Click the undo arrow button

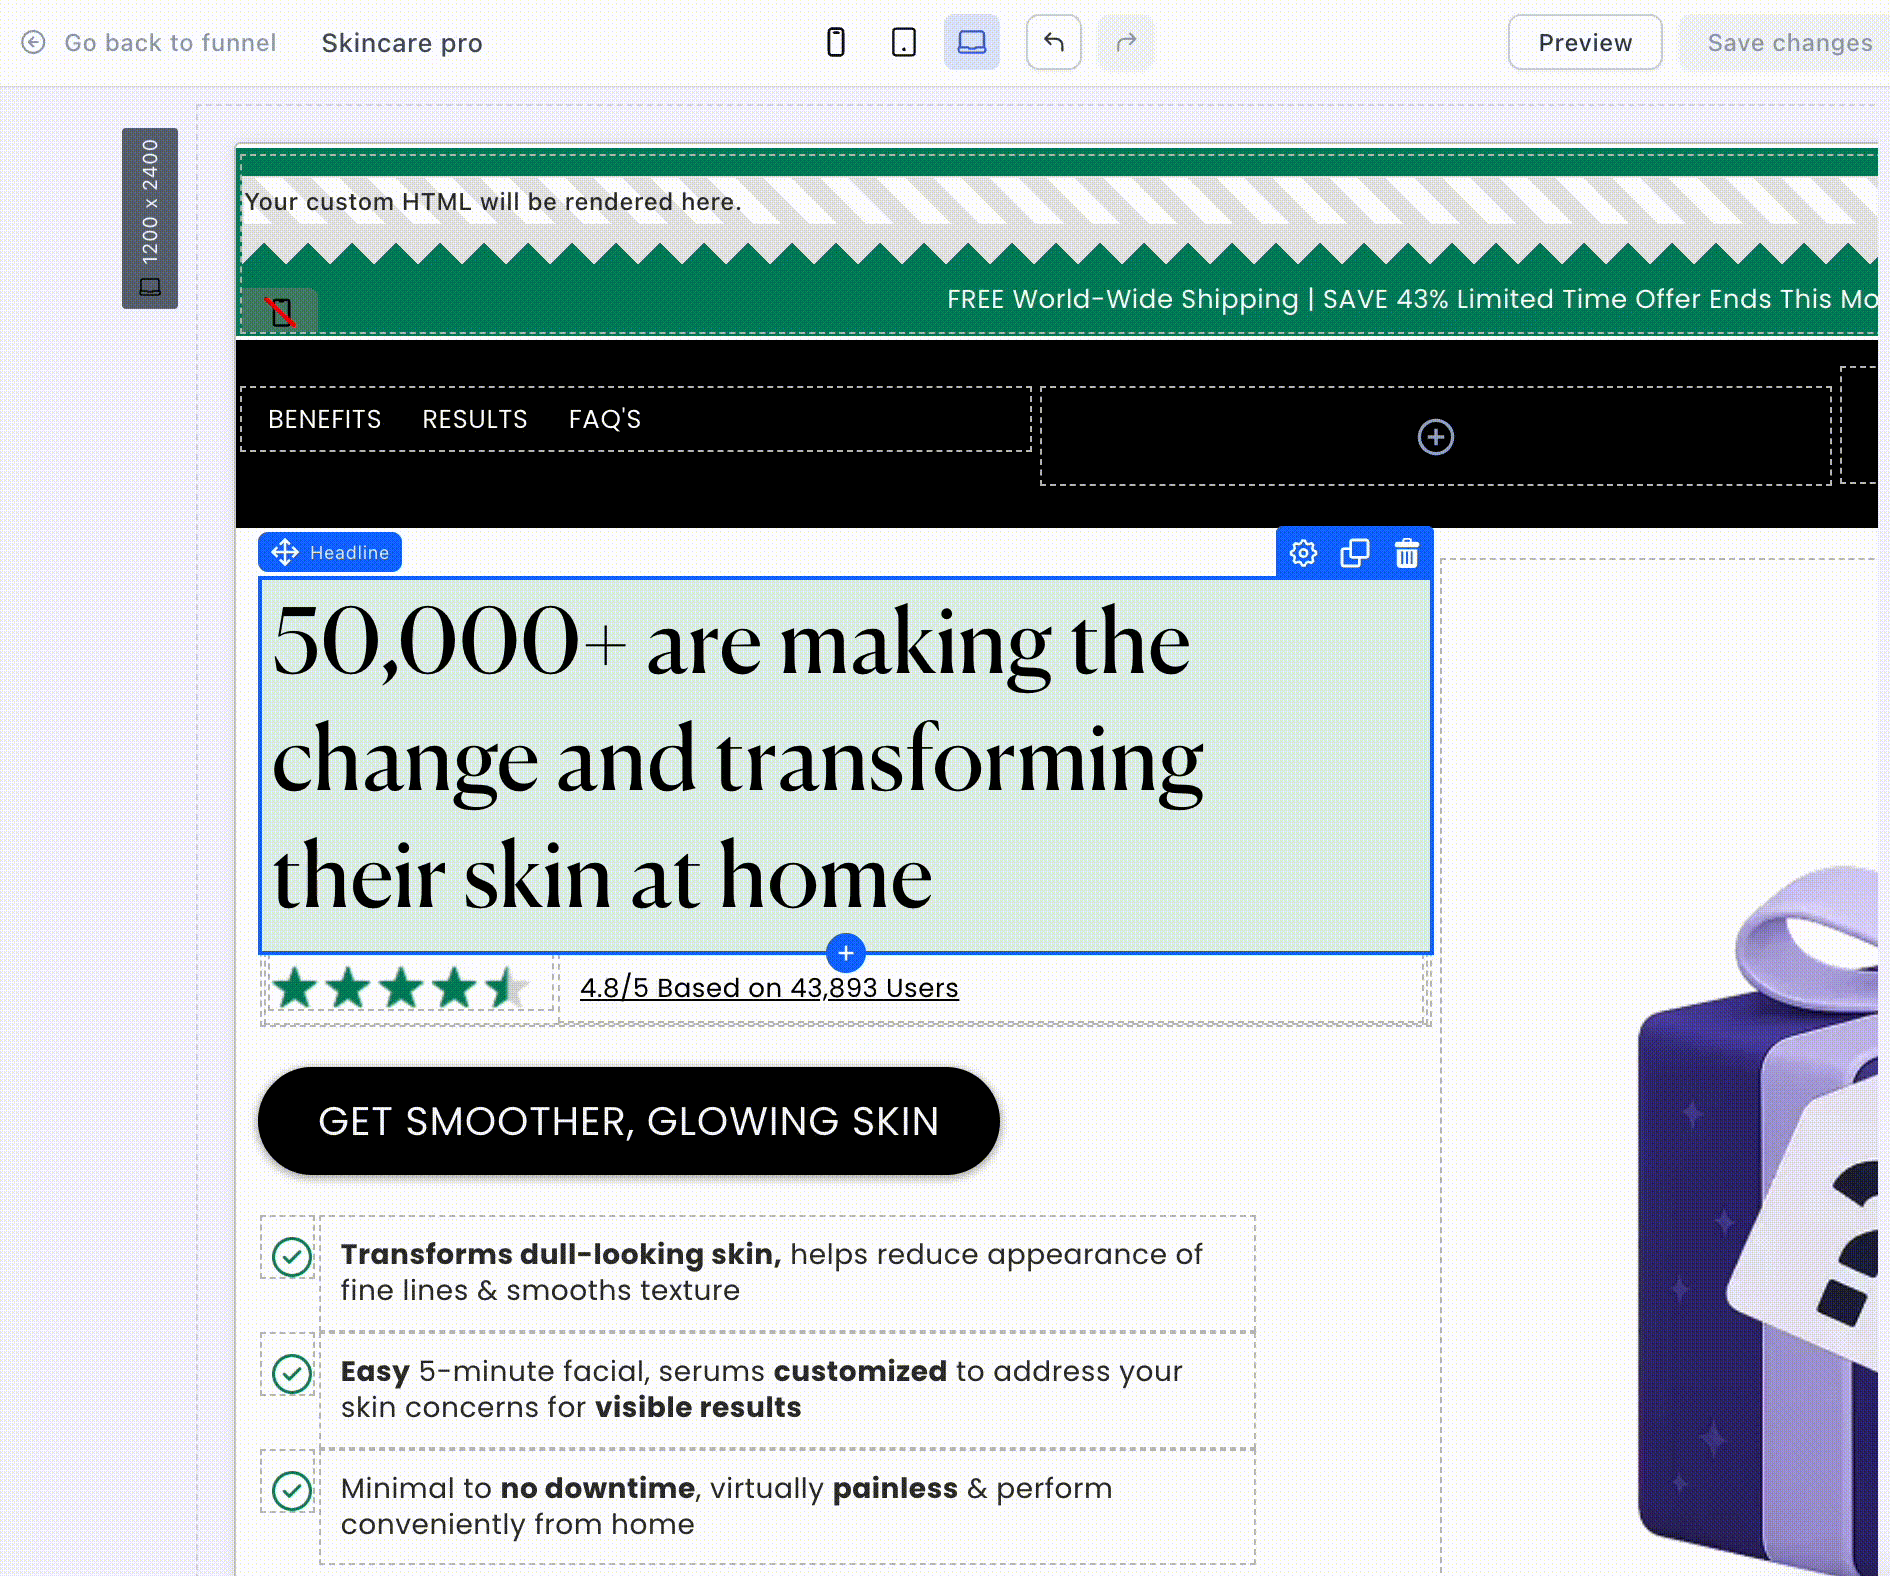point(1053,43)
